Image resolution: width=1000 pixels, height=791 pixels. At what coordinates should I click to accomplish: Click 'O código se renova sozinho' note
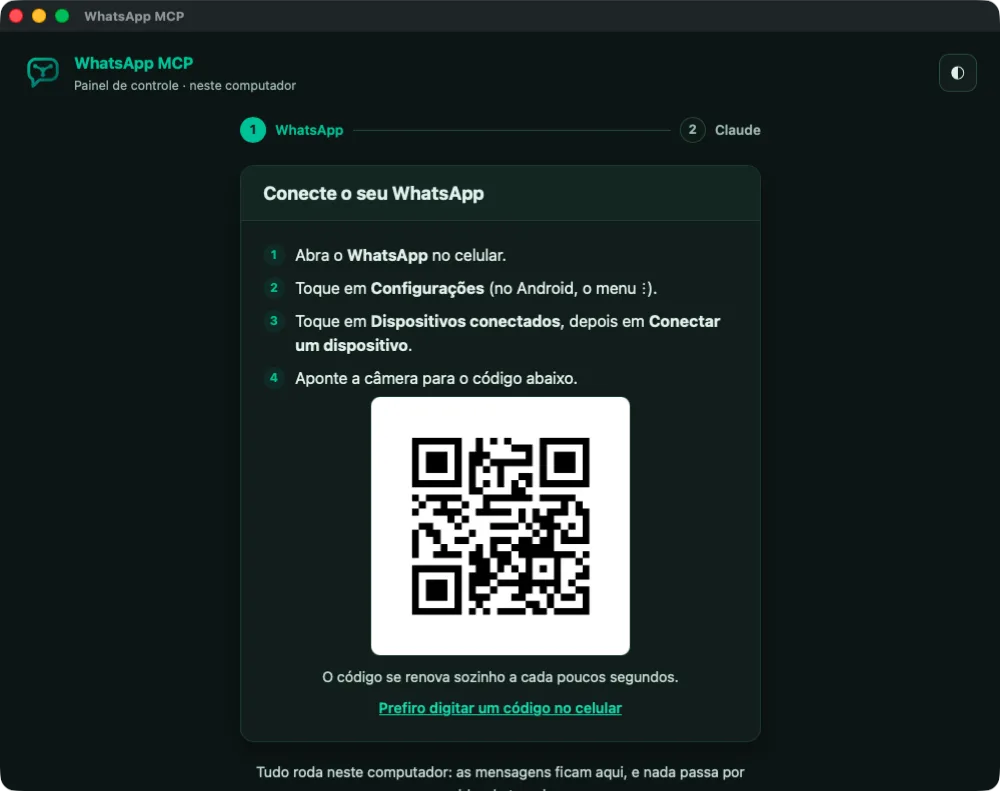click(x=500, y=677)
